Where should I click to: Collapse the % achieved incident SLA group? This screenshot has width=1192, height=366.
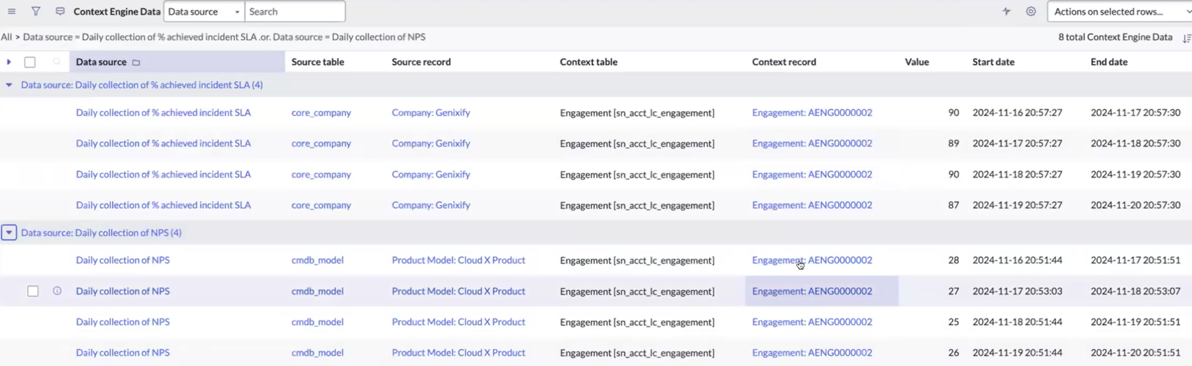click(x=9, y=85)
